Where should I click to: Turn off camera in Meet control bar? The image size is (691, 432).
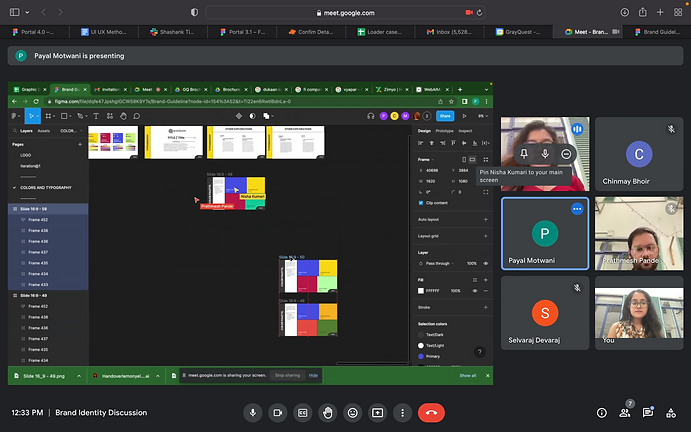click(x=278, y=413)
